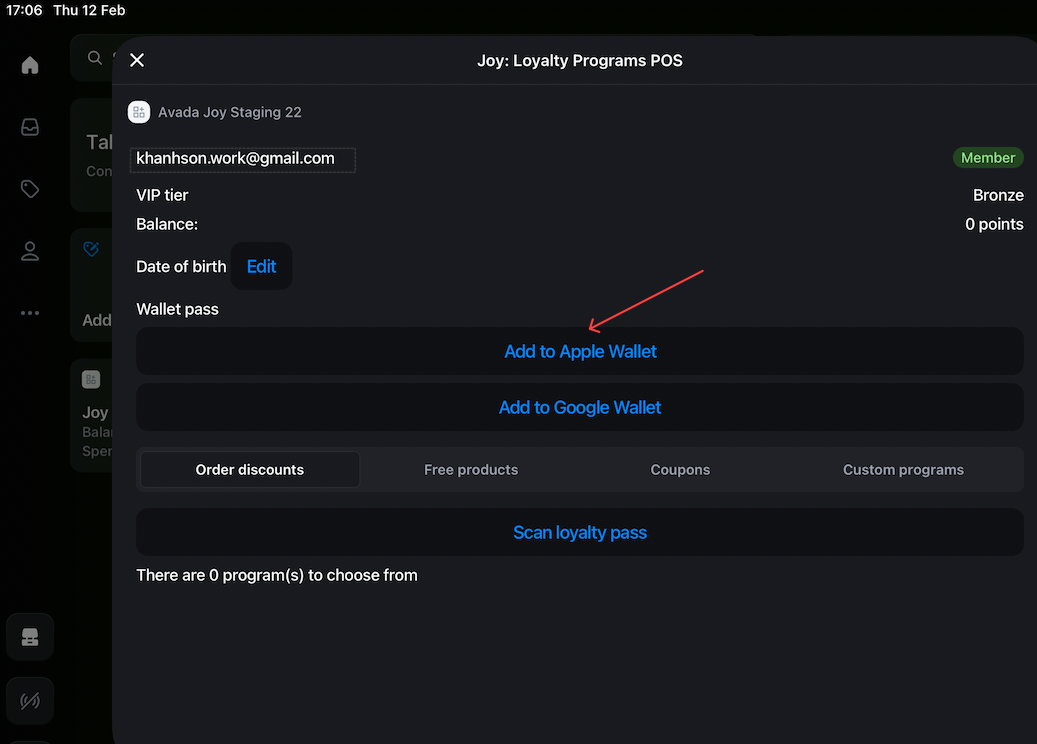
Task: Select the Order discounts tab
Action: (250, 469)
